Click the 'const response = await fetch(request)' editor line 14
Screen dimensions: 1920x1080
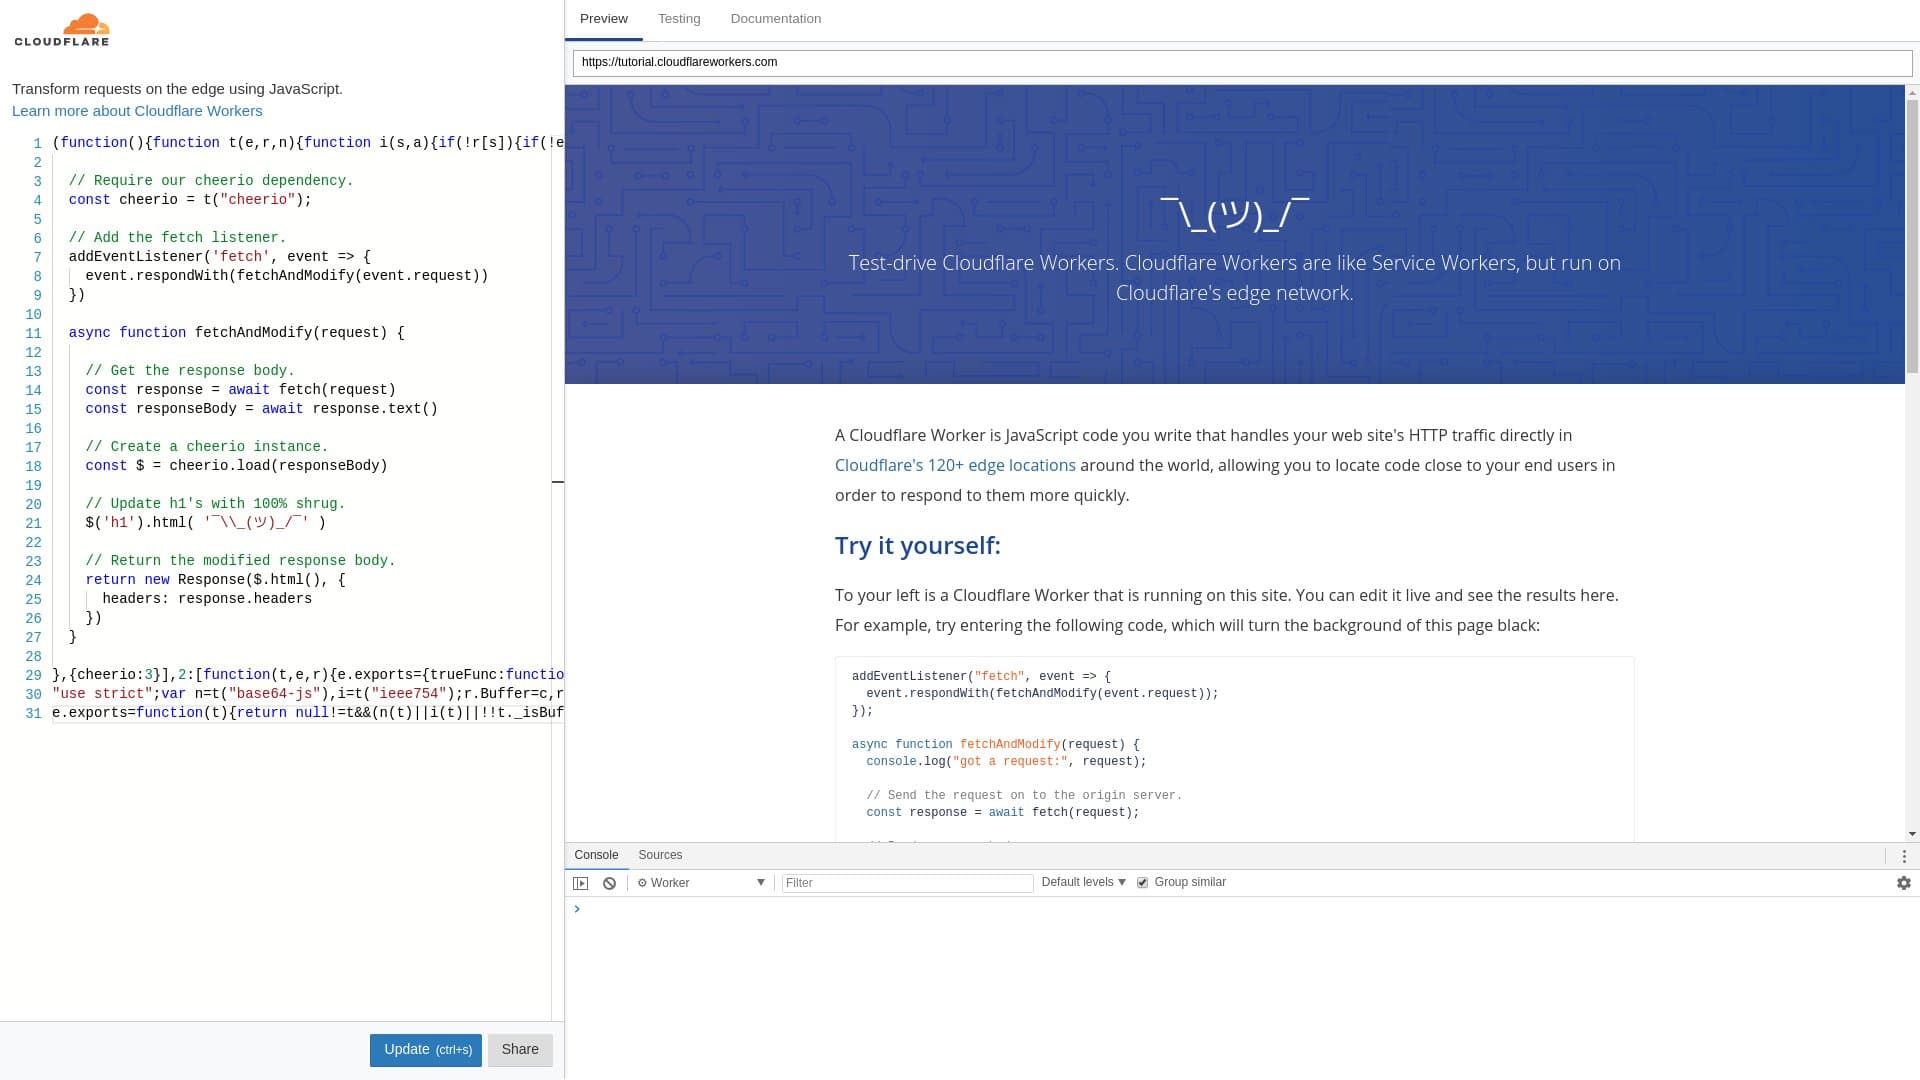(241, 390)
